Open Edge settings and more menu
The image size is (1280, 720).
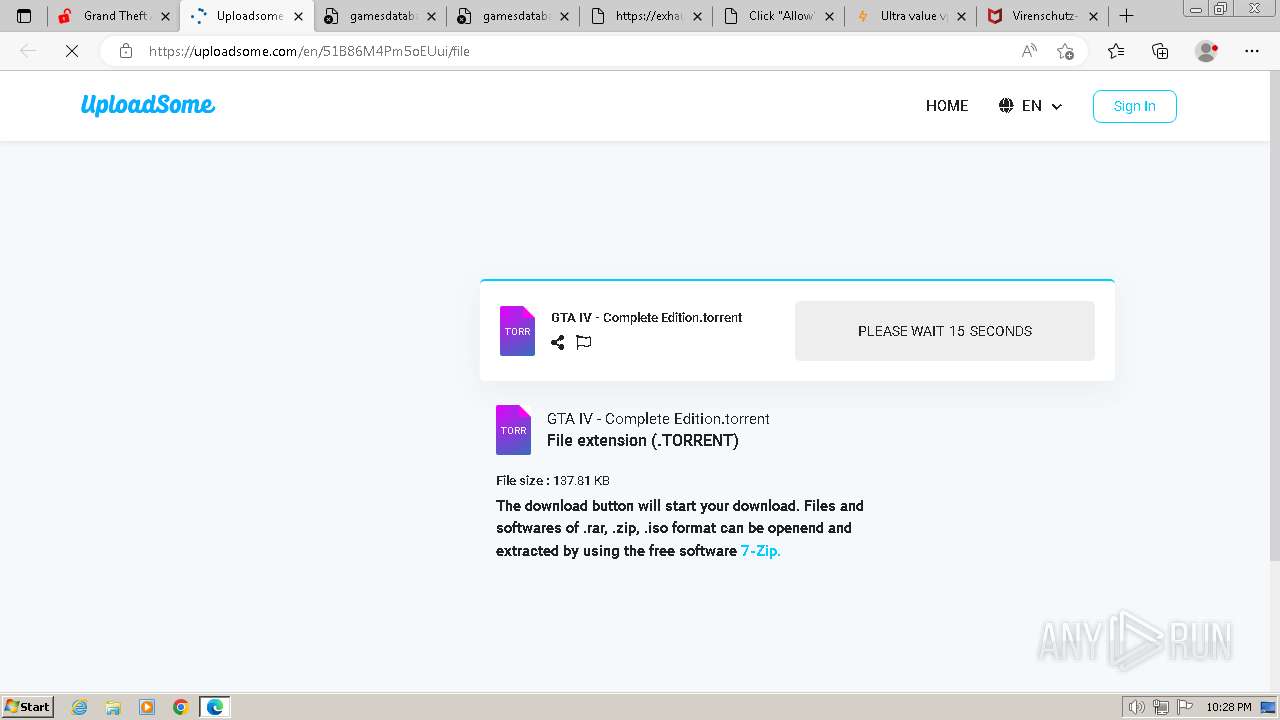coord(1252,51)
